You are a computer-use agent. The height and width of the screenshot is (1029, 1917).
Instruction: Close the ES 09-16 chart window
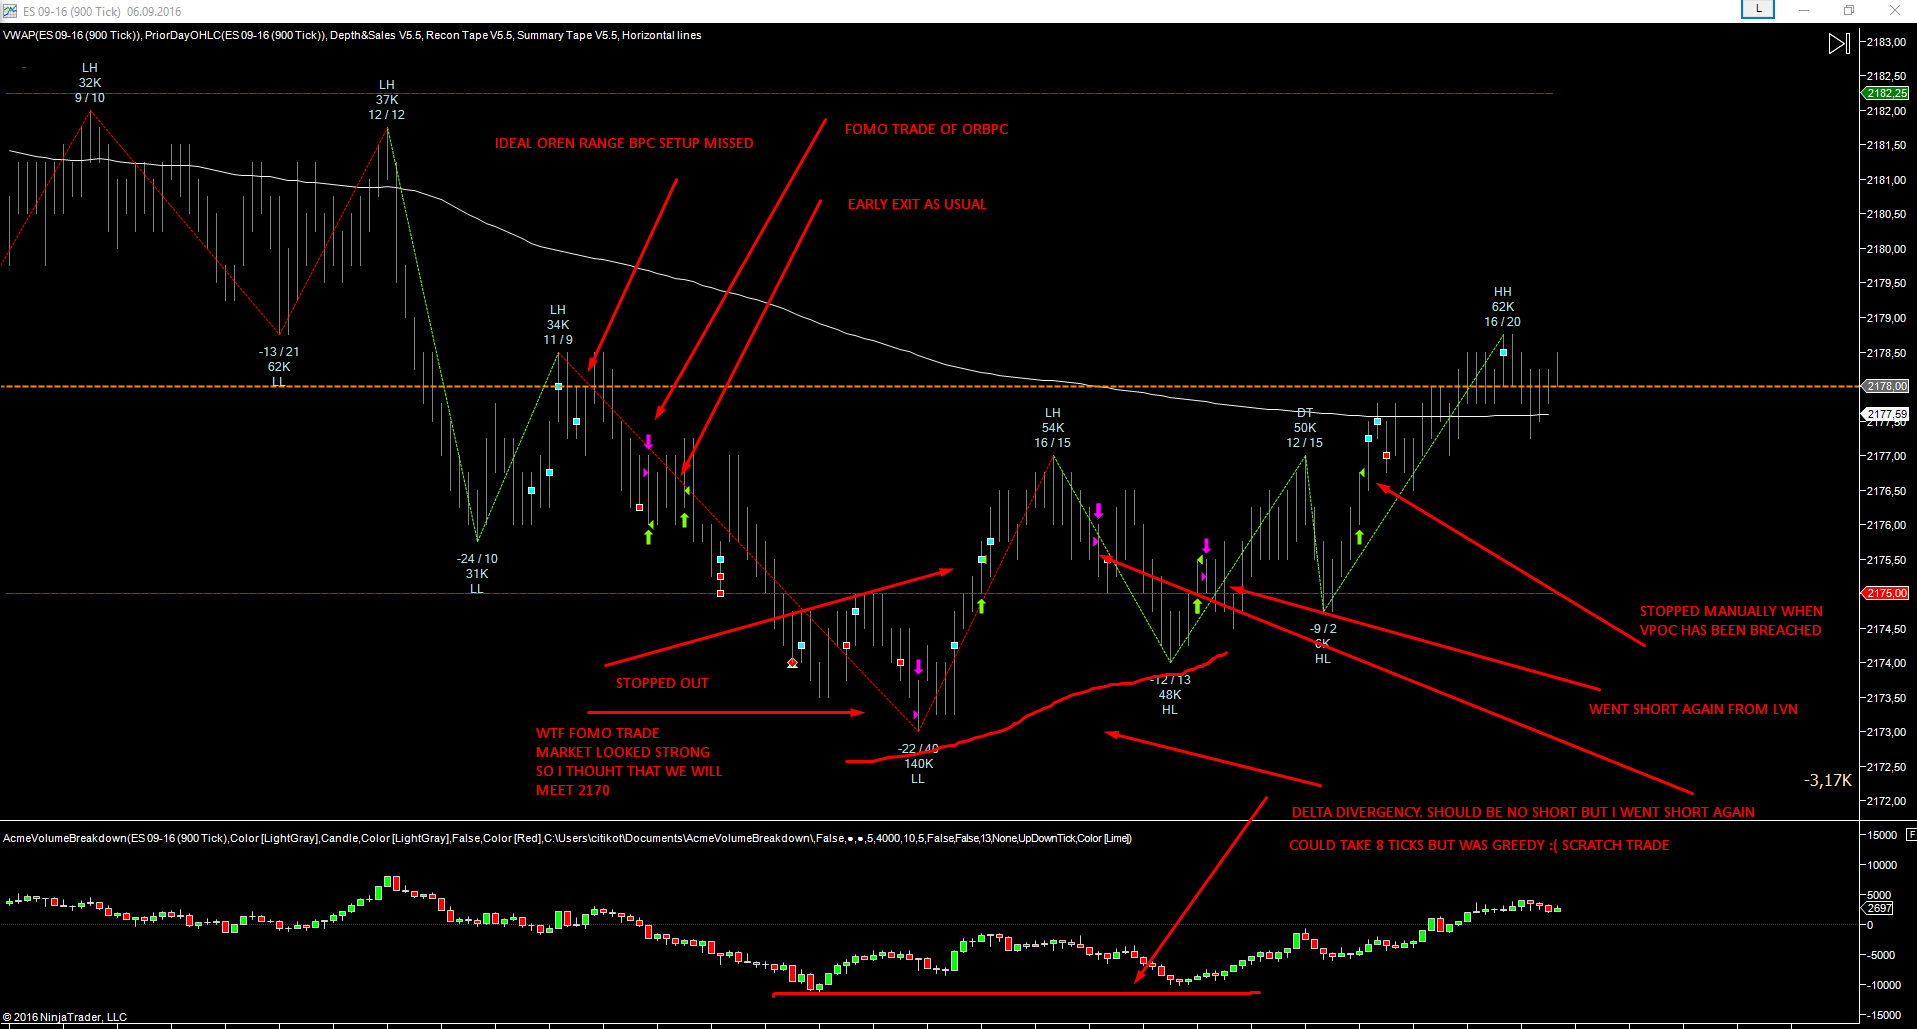[x=1894, y=11]
